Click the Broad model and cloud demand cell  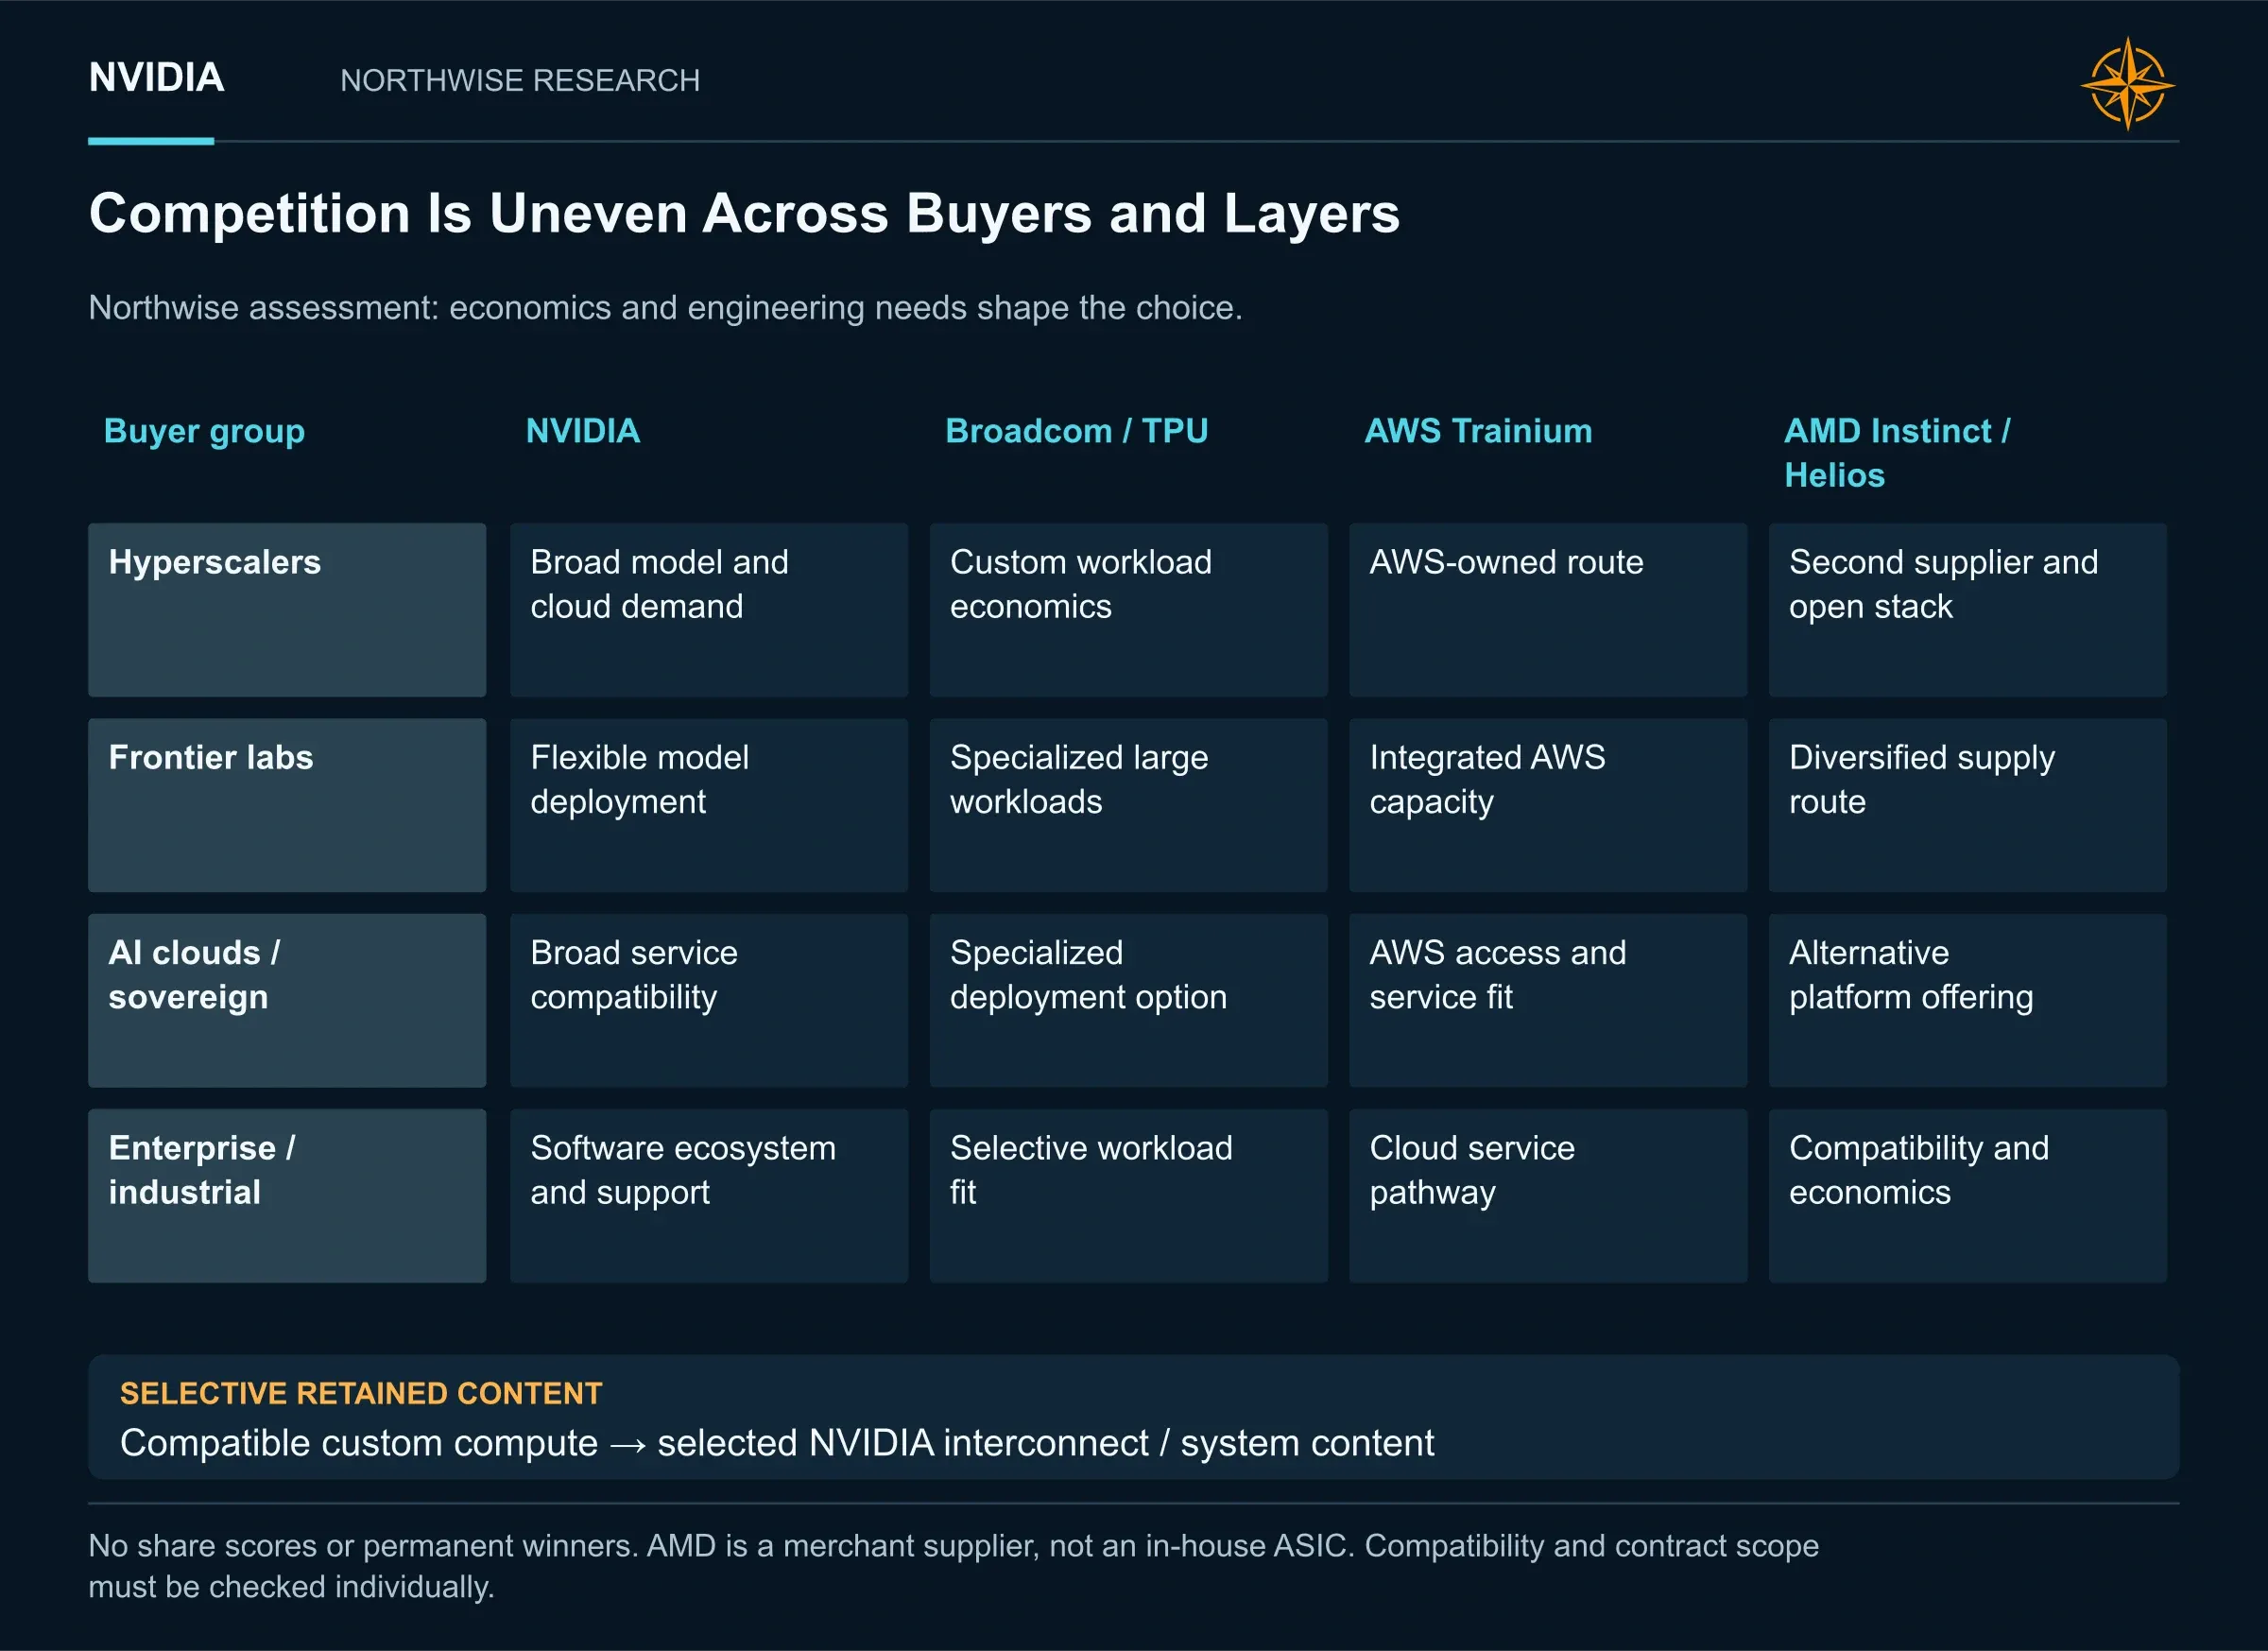709,610
